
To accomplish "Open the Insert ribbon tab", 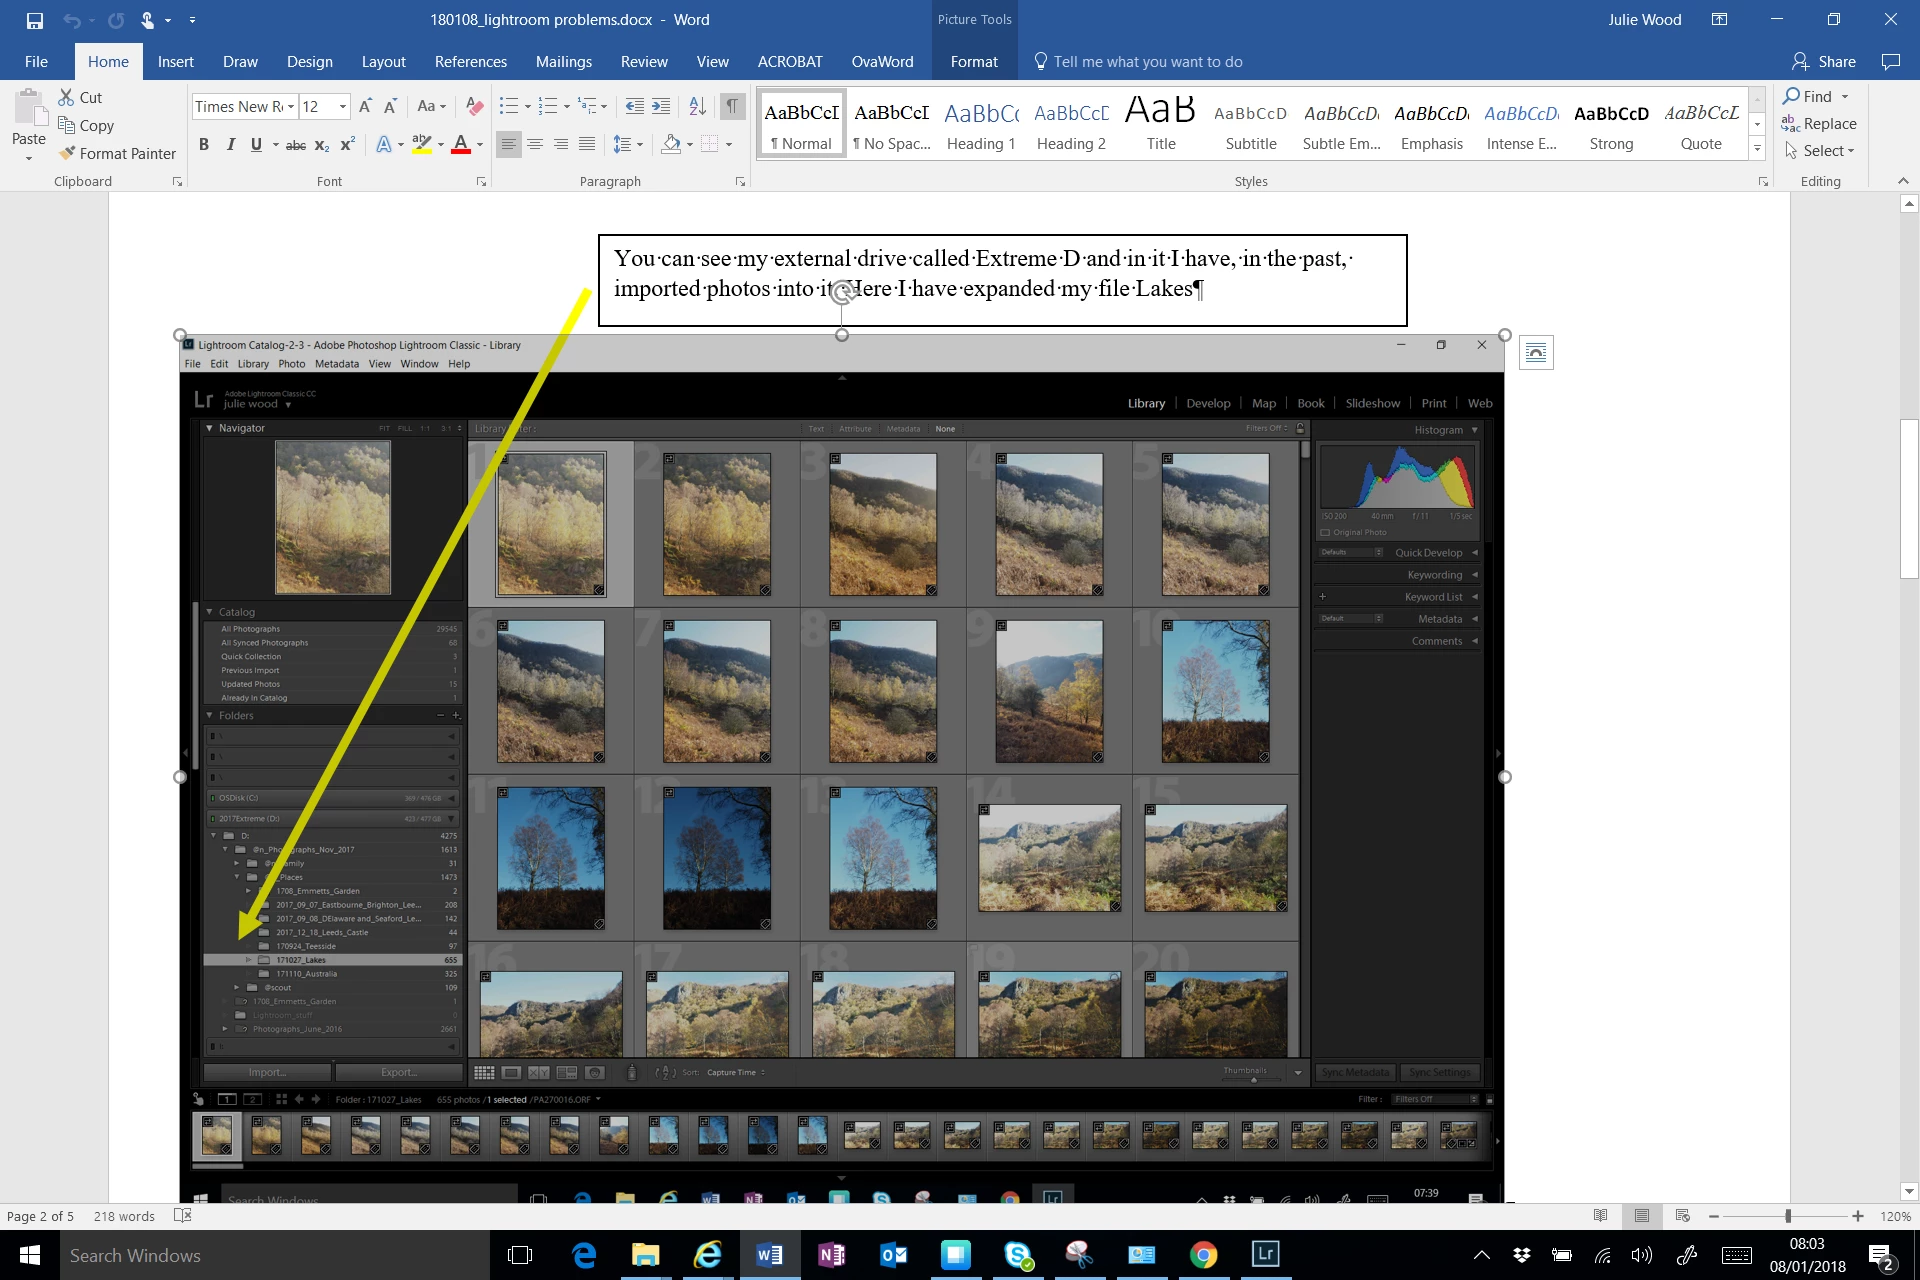I will click(x=175, y=62).
